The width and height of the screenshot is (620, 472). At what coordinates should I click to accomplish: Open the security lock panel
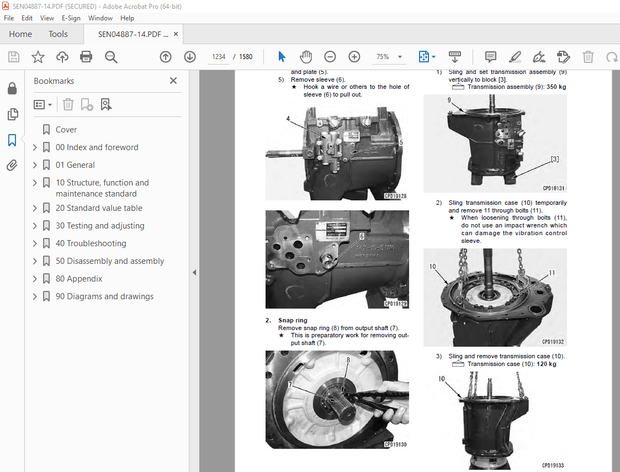pyautogui.click(x=12, y=88)
